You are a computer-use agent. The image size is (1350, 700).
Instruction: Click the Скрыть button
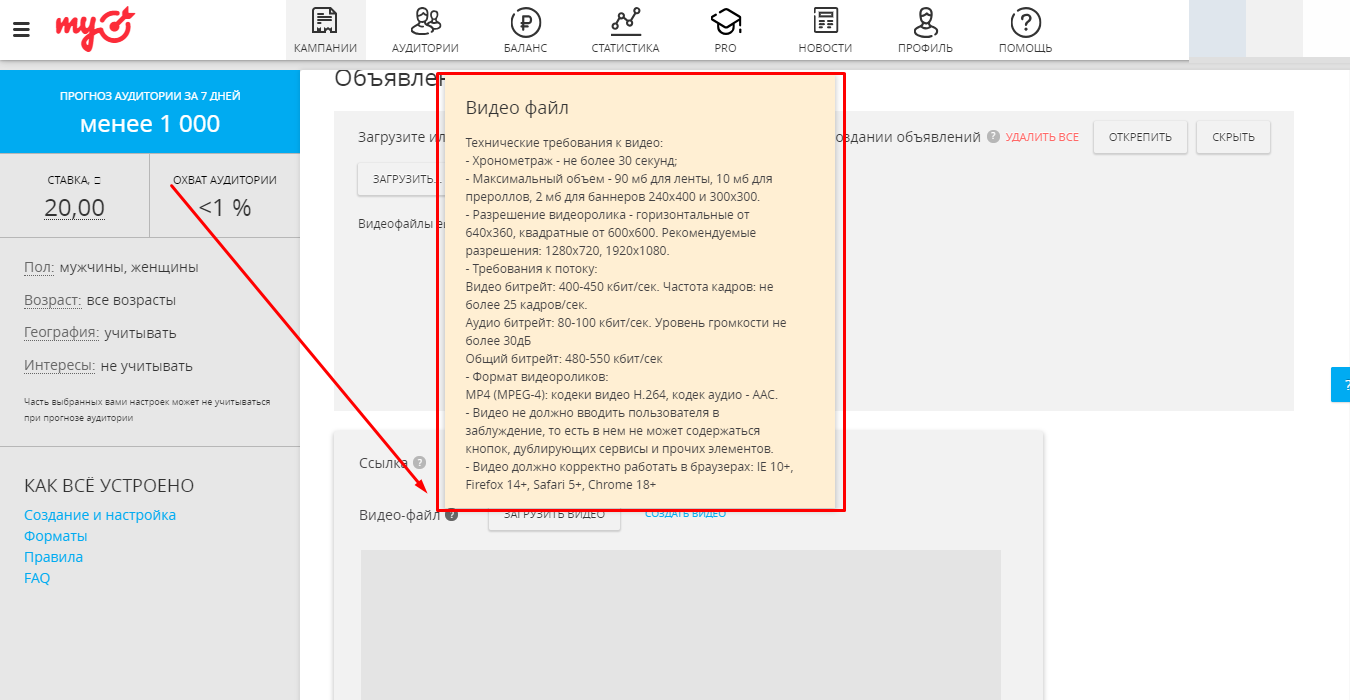click(1233, 137)
